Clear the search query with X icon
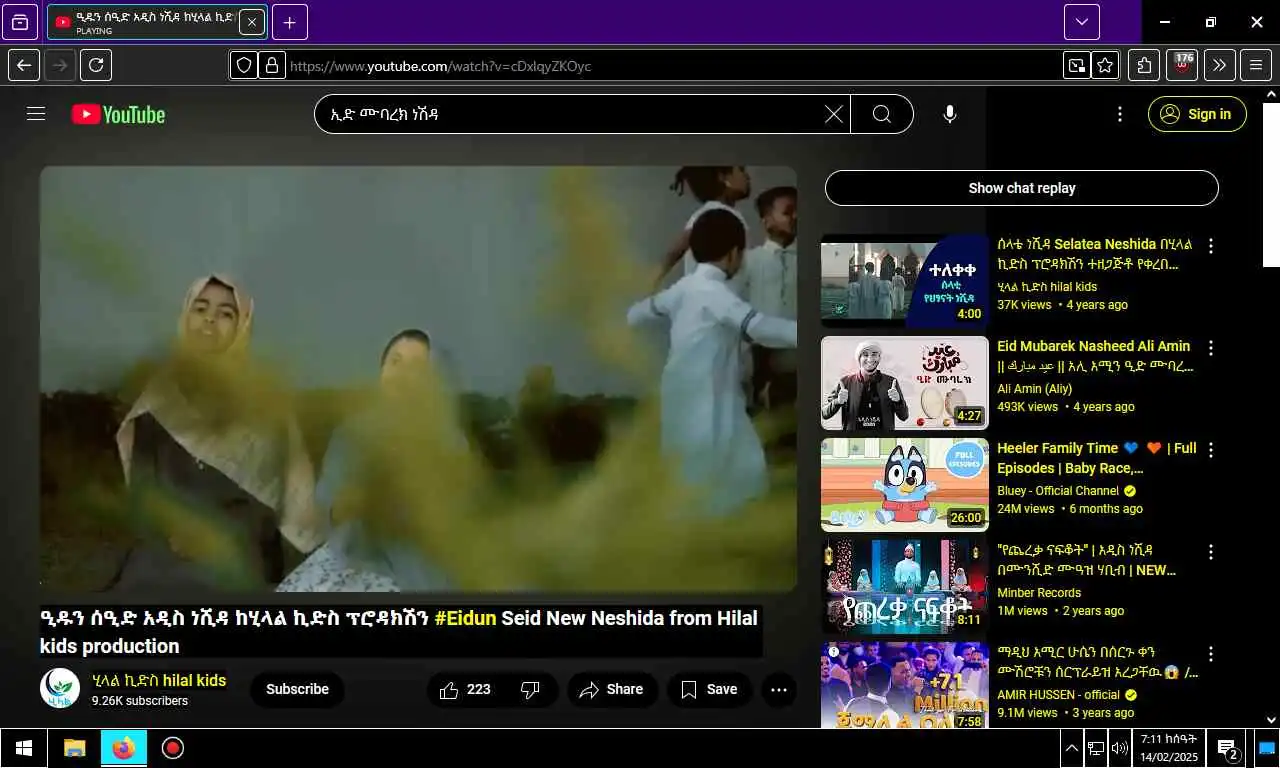The width and height of the screenshot is (1280, 768). click(833, 114)
